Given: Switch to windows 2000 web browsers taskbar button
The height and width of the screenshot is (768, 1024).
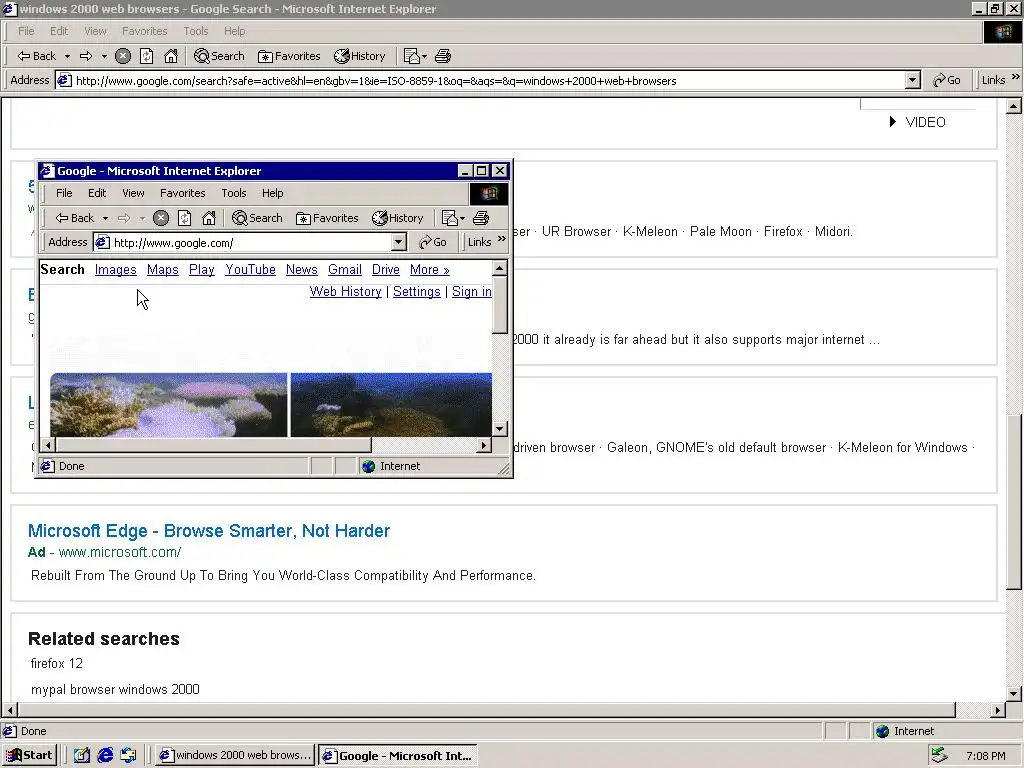Looking at the screenshot, I should [x=236, y=756].
